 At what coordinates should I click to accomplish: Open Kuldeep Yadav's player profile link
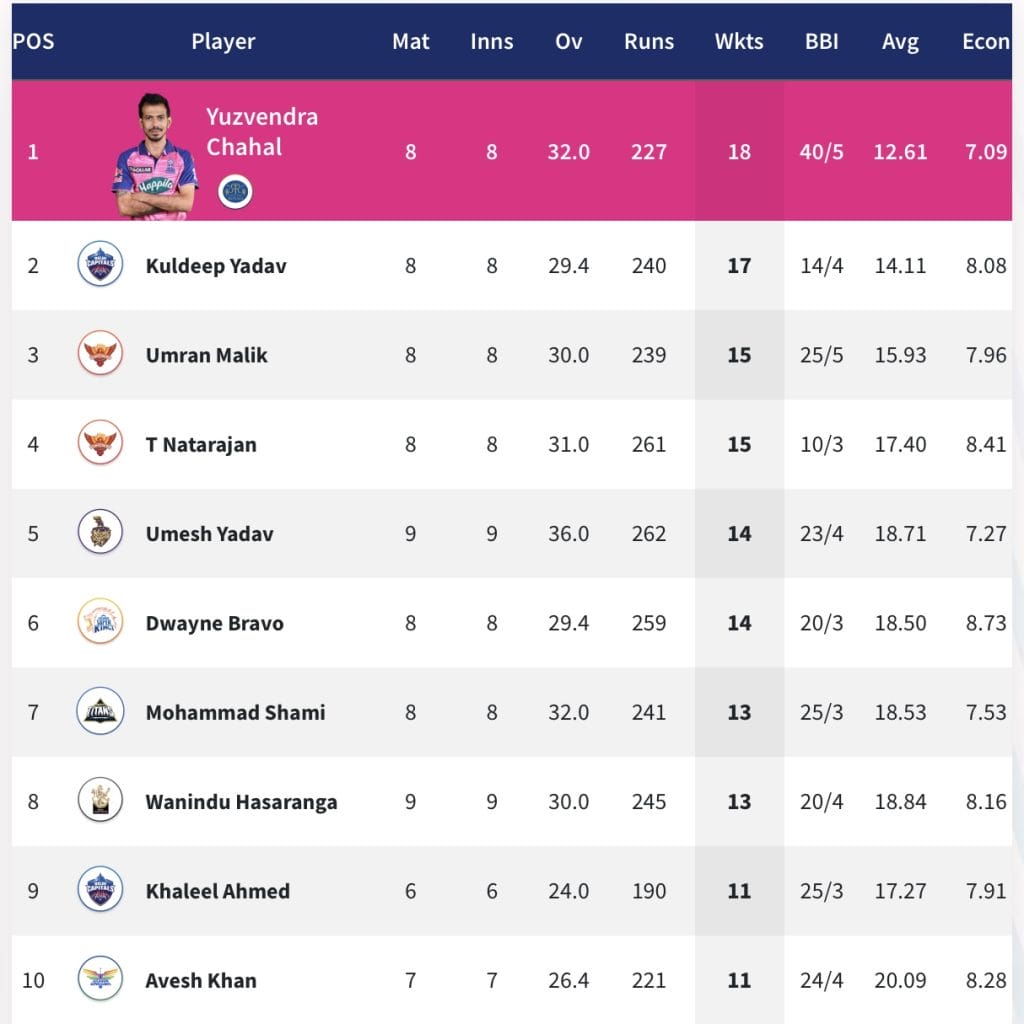(216, 266)
